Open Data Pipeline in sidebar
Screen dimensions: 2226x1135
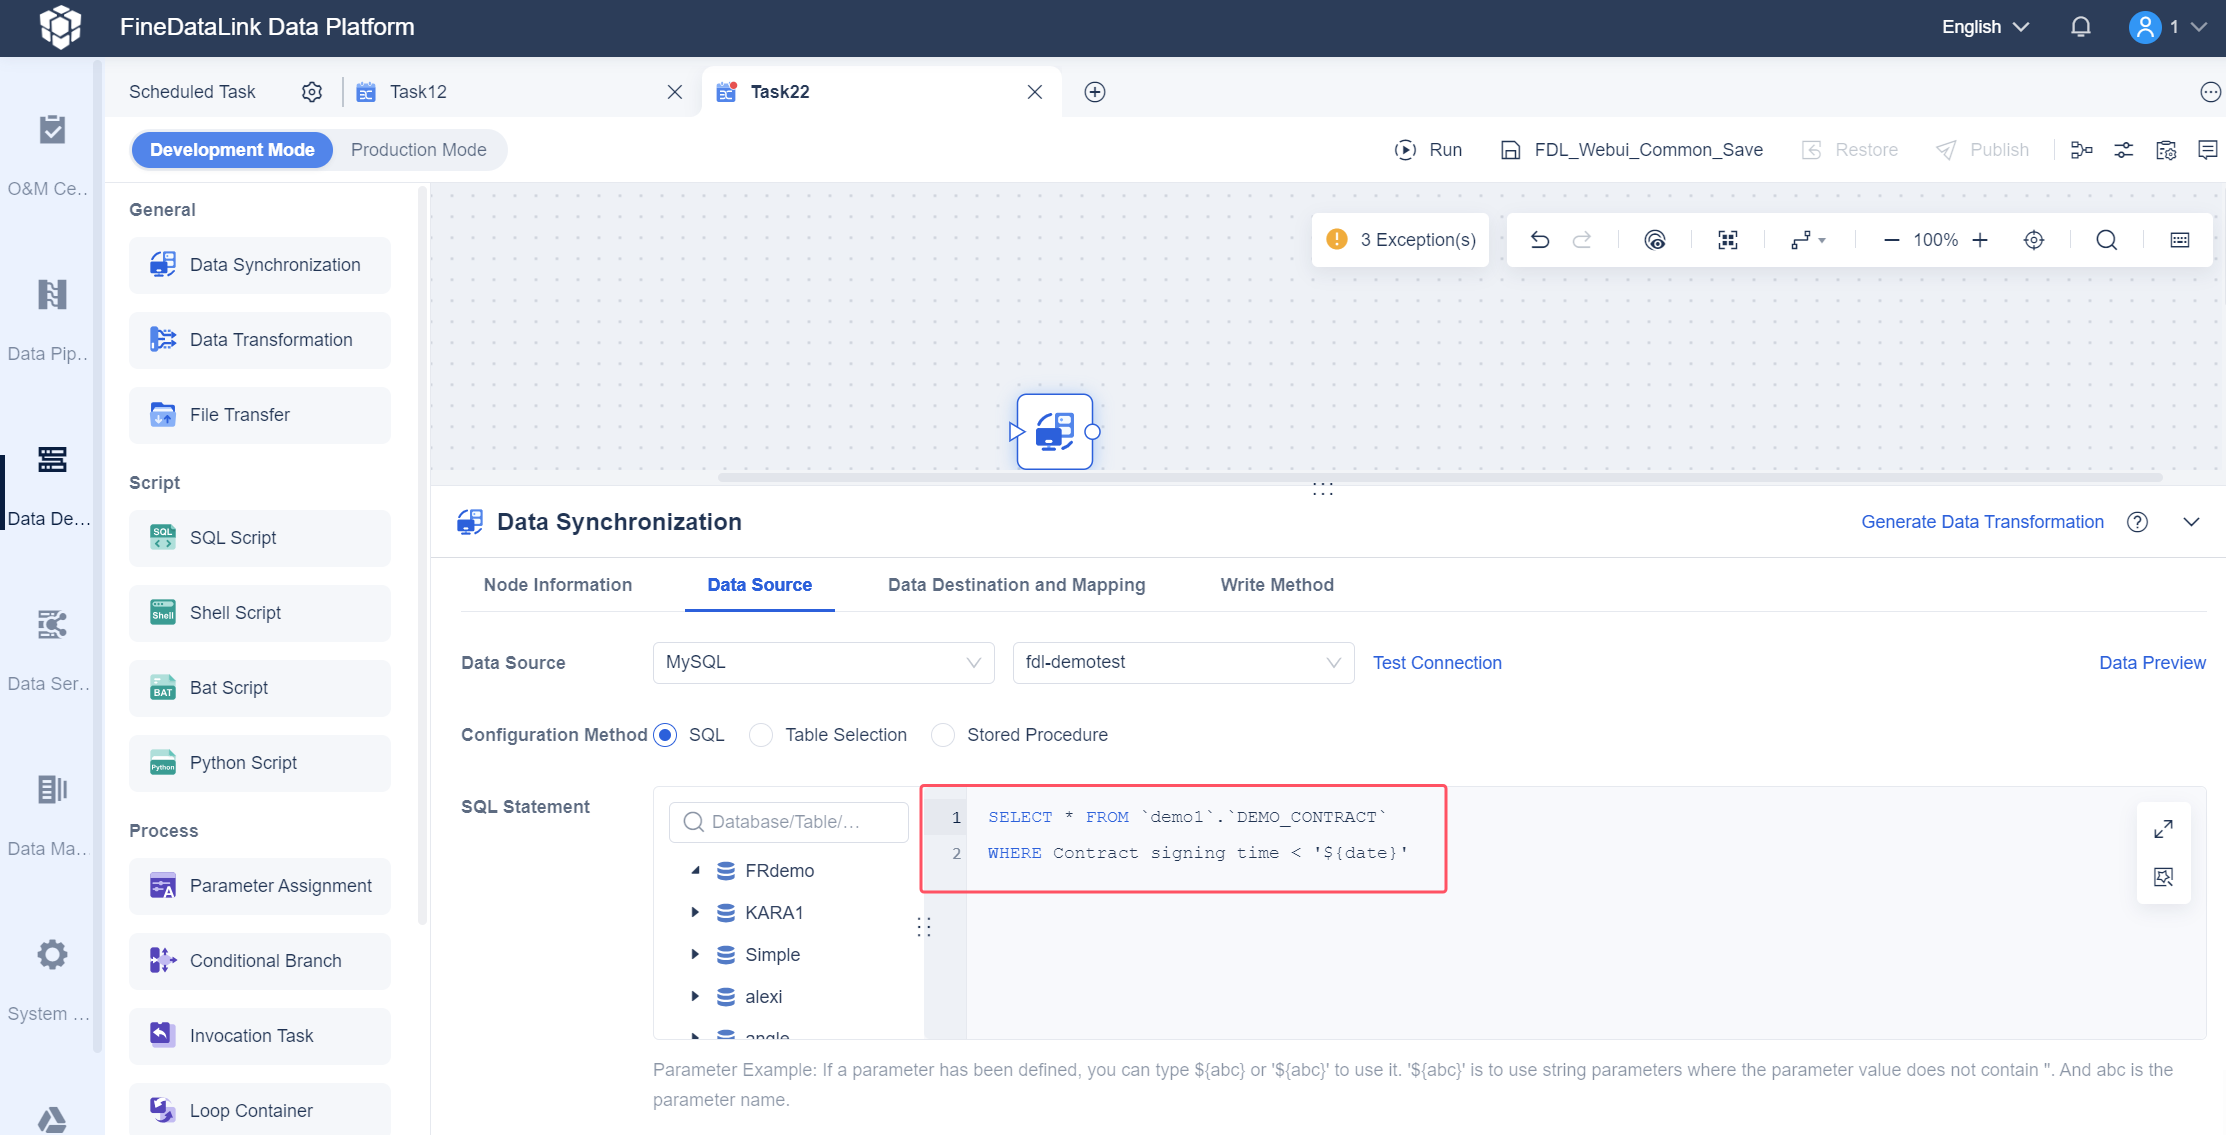[51, 321]
